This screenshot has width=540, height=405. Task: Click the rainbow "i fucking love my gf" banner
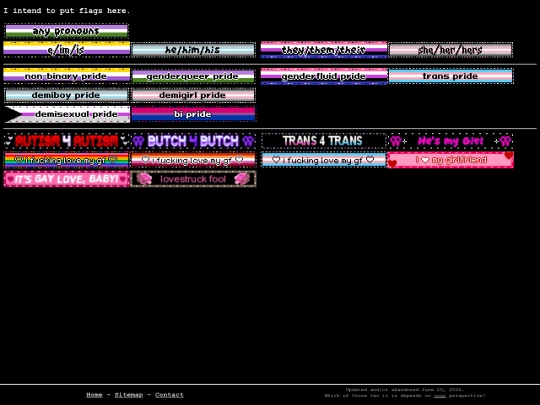(x=66, y=160)
